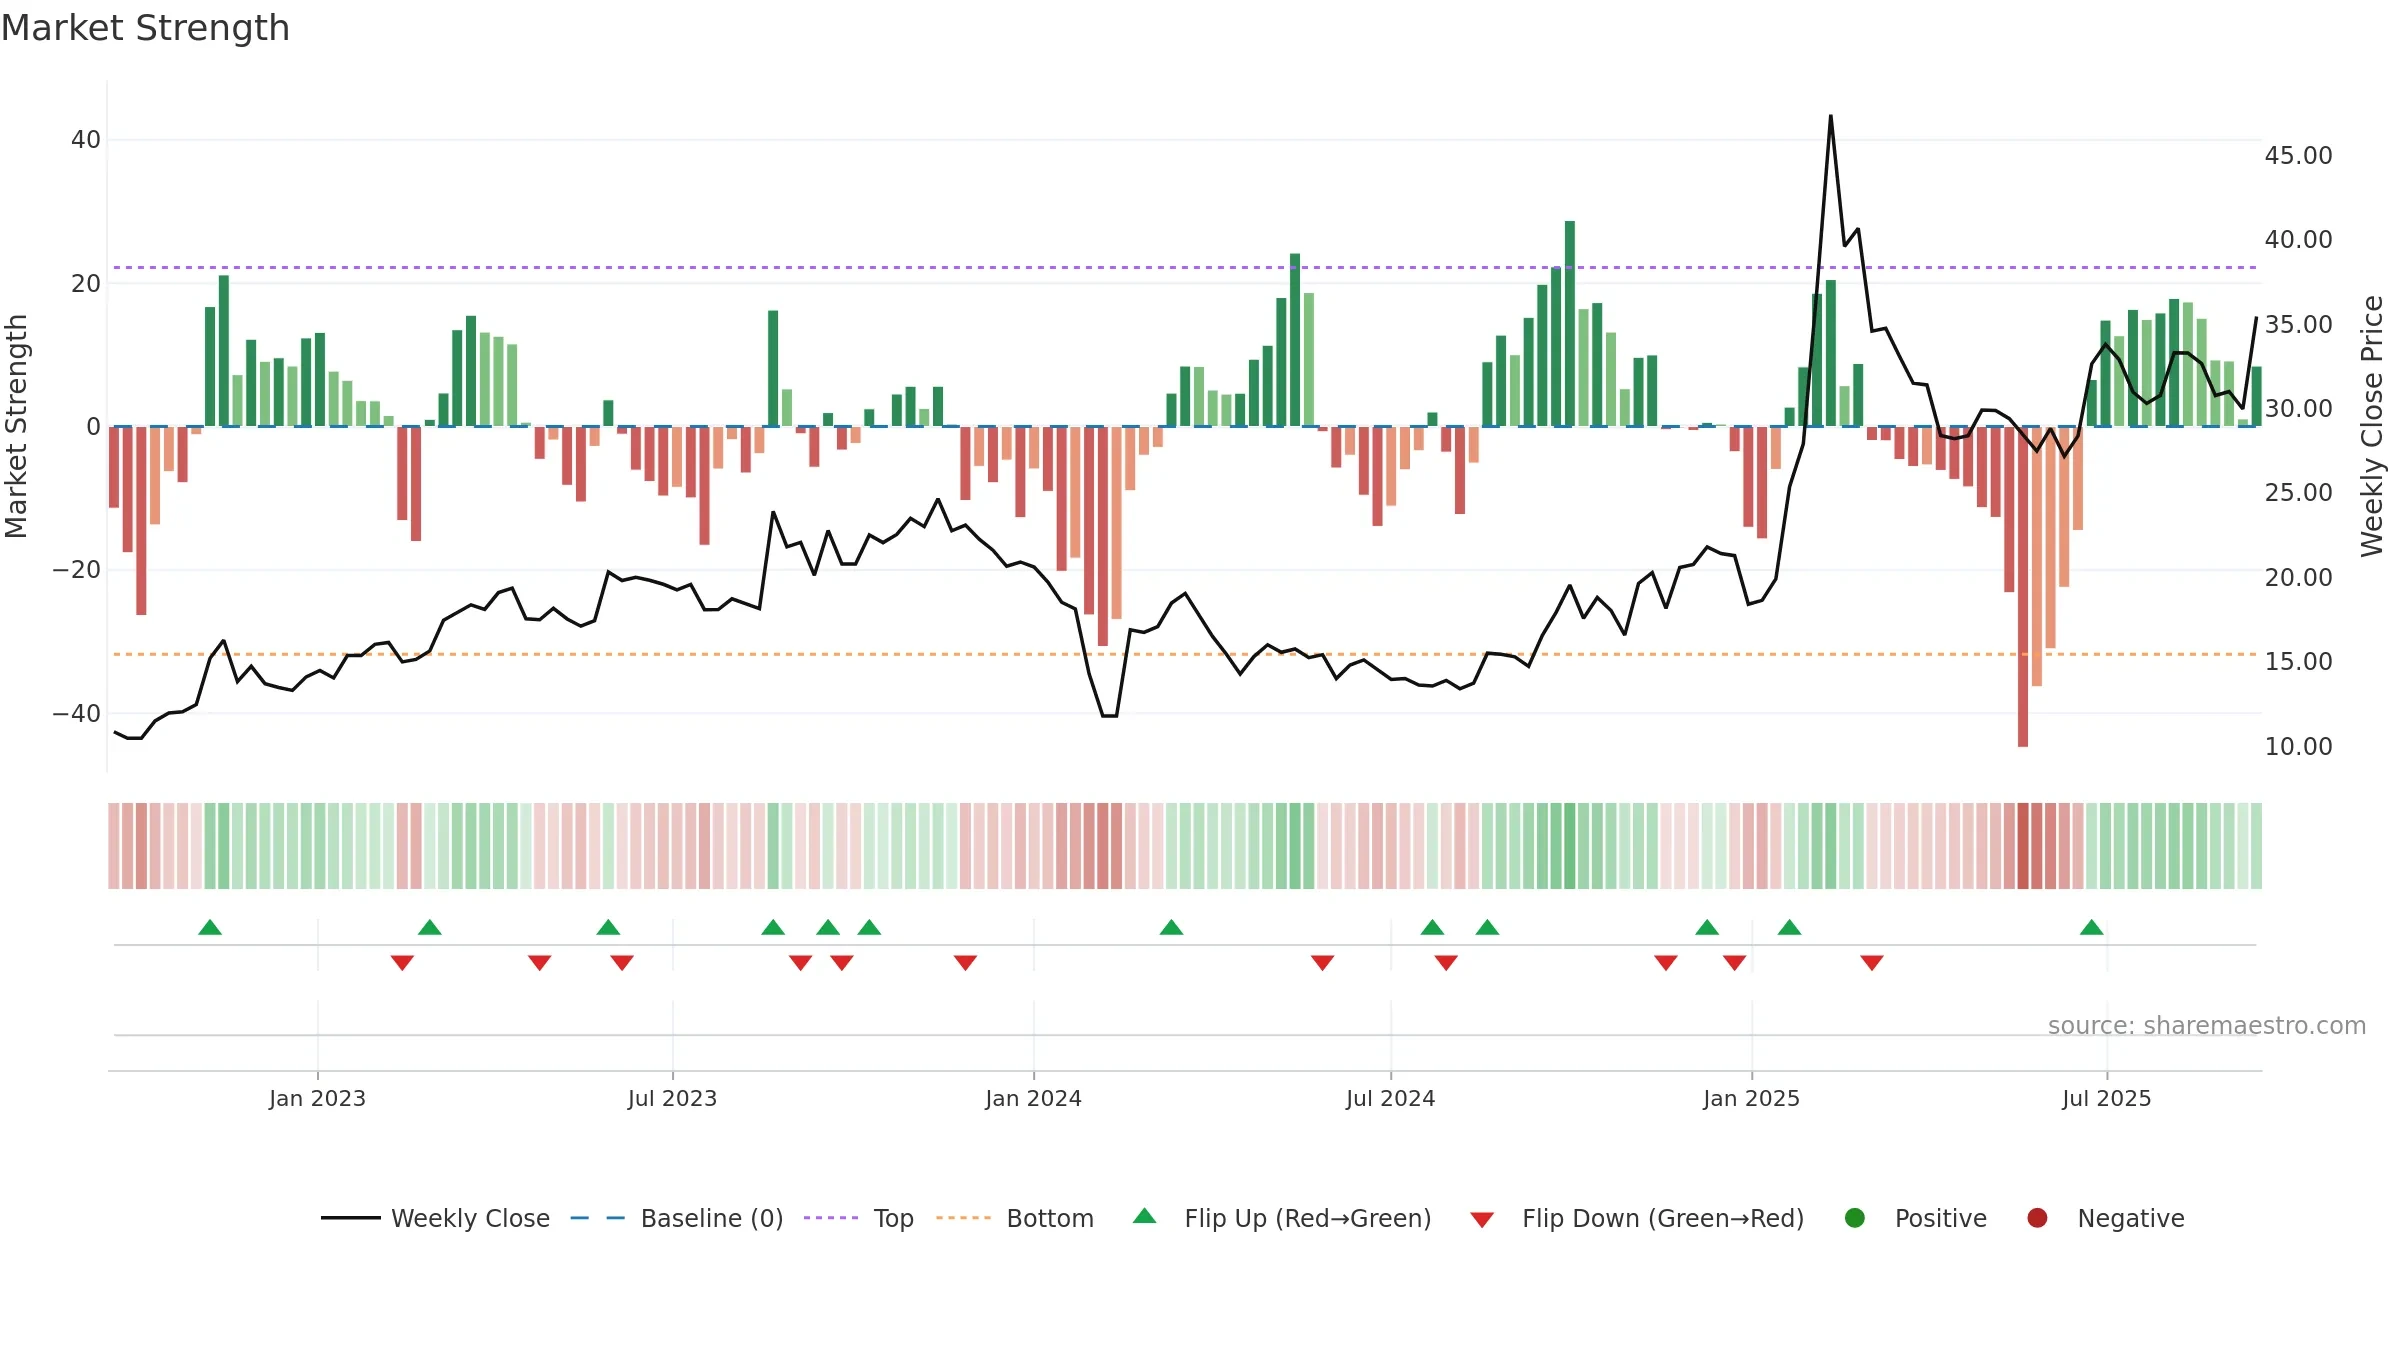Click the Jul 2025 x-axis label
Viewport: 2400px width, 1350px height.
tap(2107, 1098)
